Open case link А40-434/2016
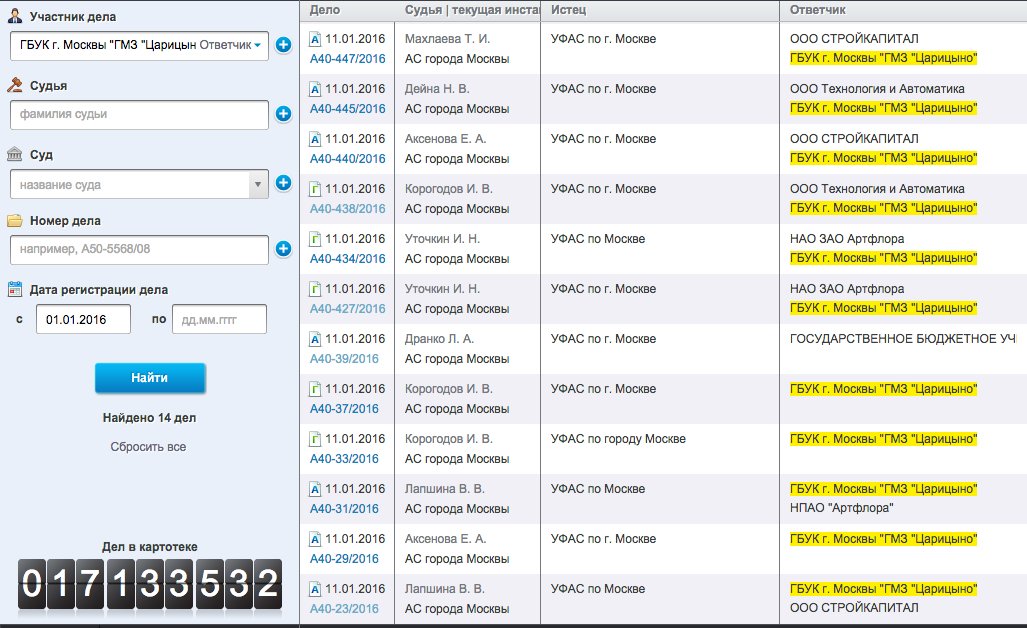The height and width of the screenshot is (628, 1027). pyautogui.click(x=348, y=259)
